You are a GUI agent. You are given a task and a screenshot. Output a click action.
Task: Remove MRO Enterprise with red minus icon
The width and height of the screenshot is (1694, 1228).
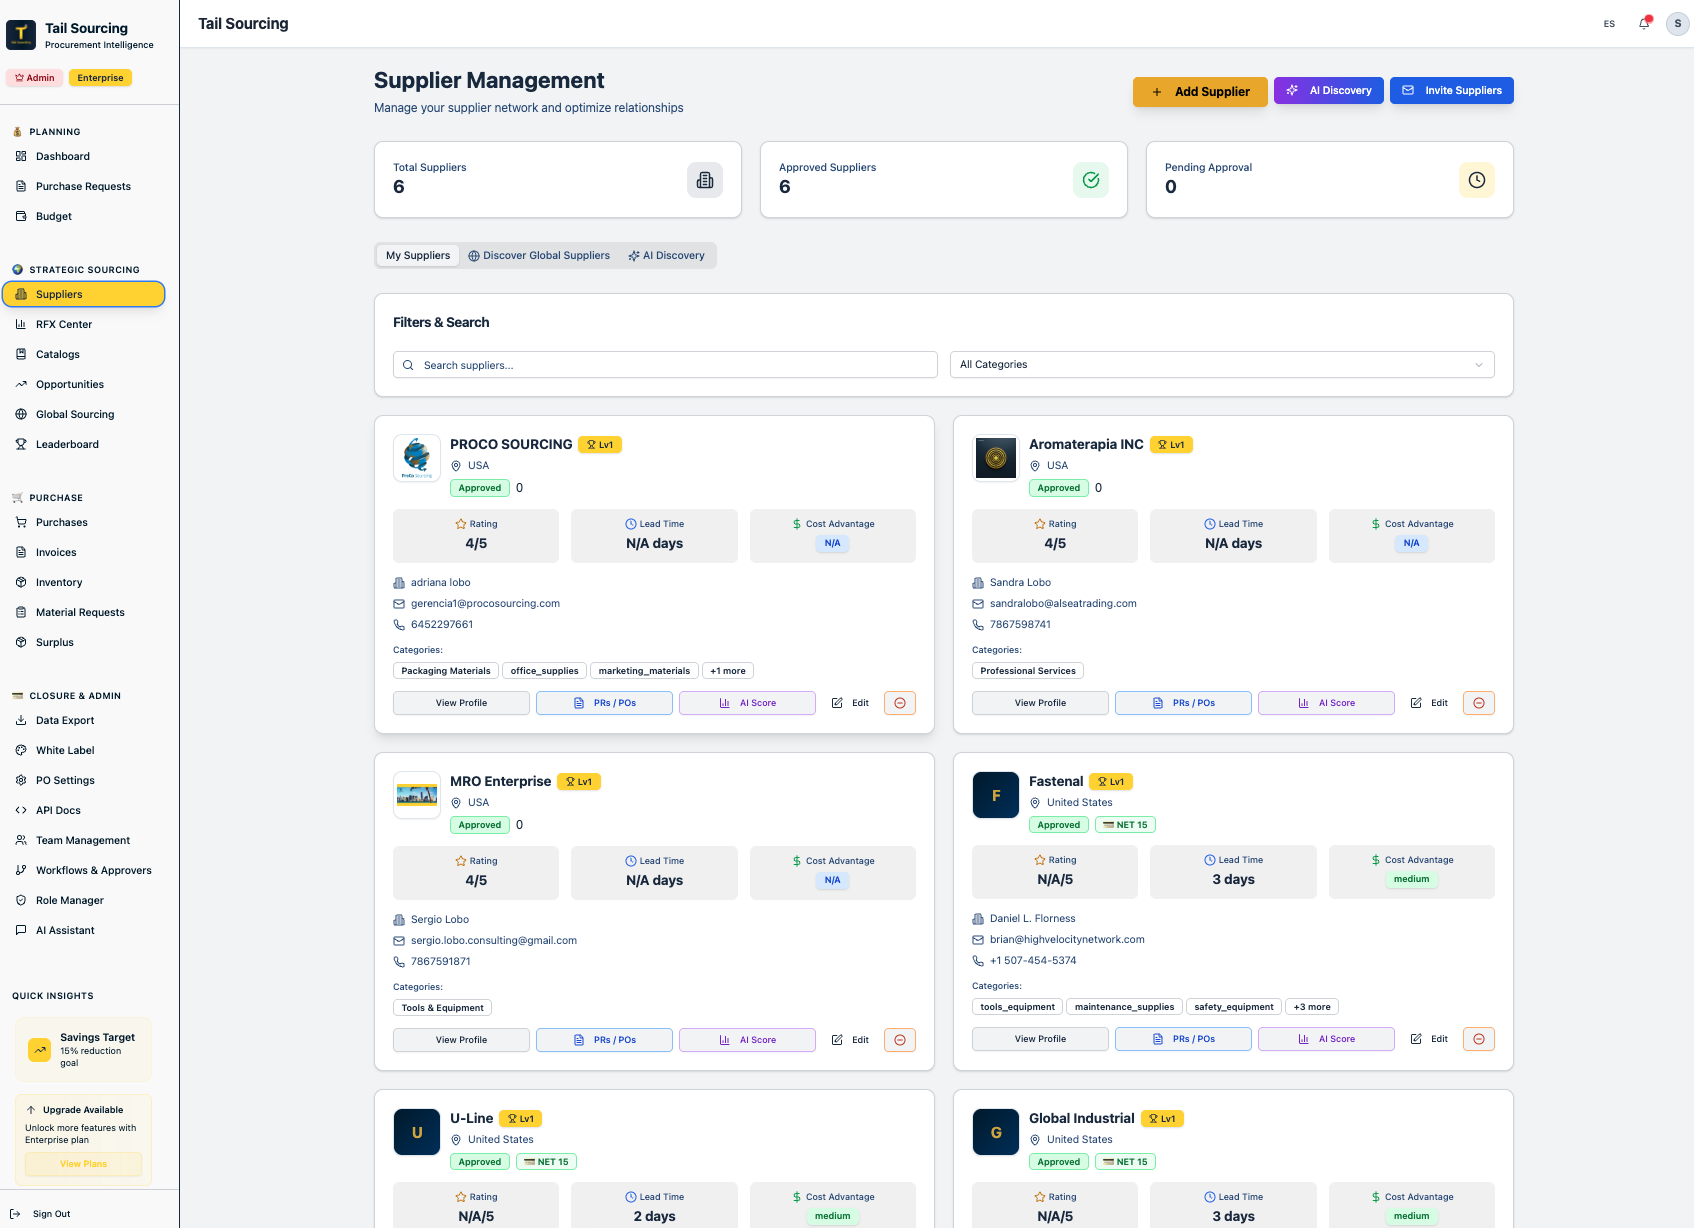900,1040
